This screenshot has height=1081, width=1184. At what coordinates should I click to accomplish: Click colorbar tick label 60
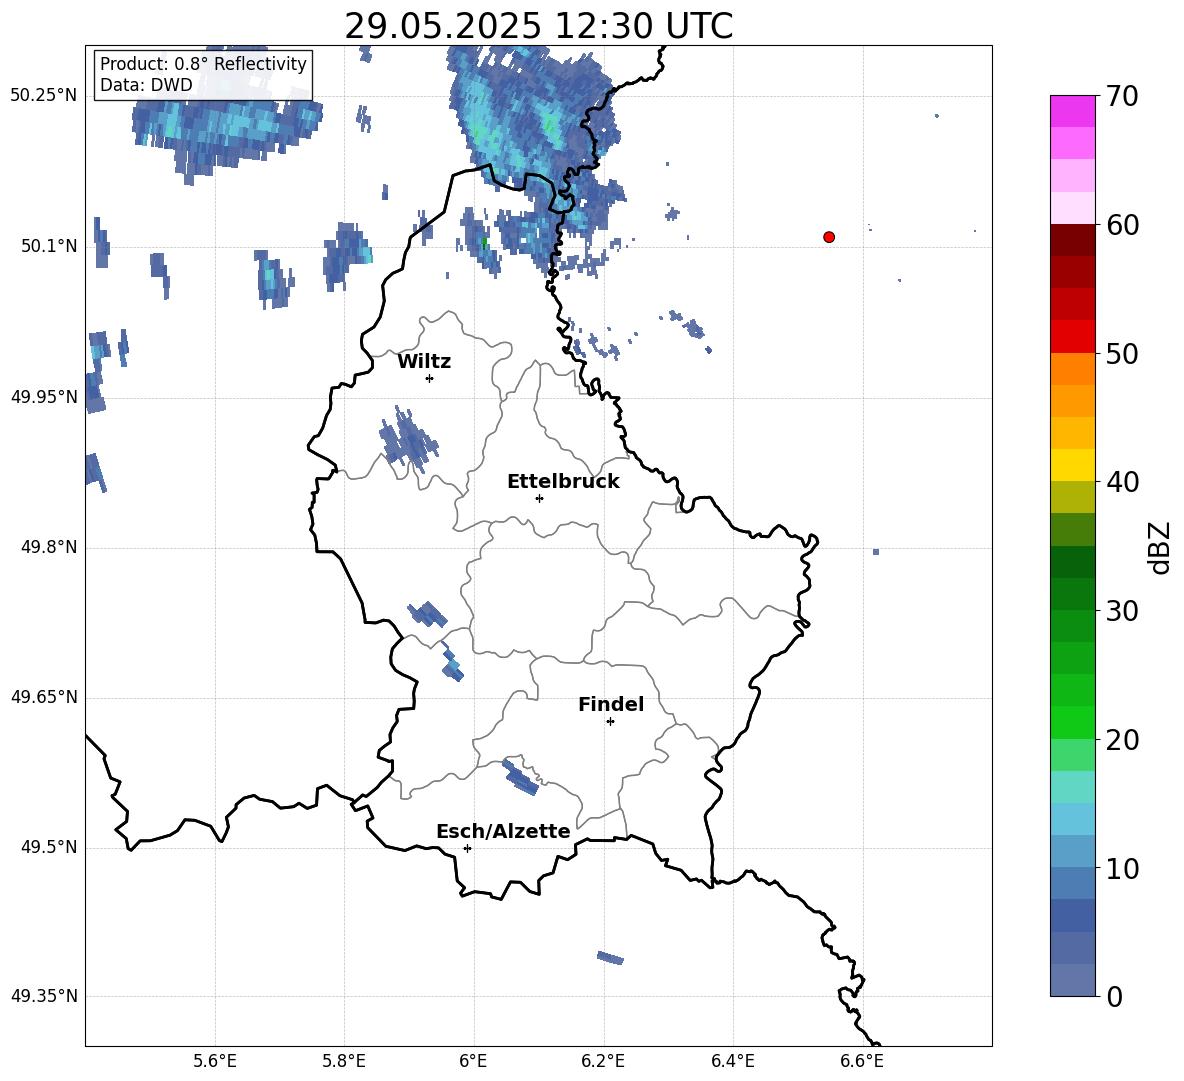[x=1122, y=225]
